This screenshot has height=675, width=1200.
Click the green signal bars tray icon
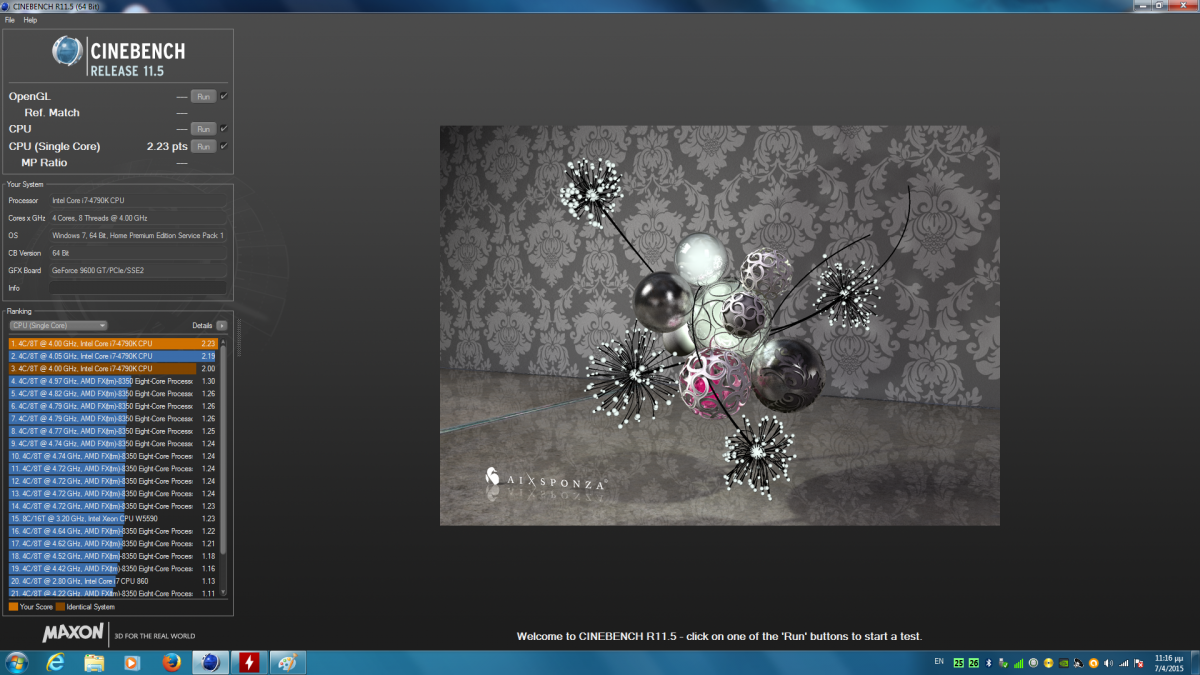point(1019,663)
